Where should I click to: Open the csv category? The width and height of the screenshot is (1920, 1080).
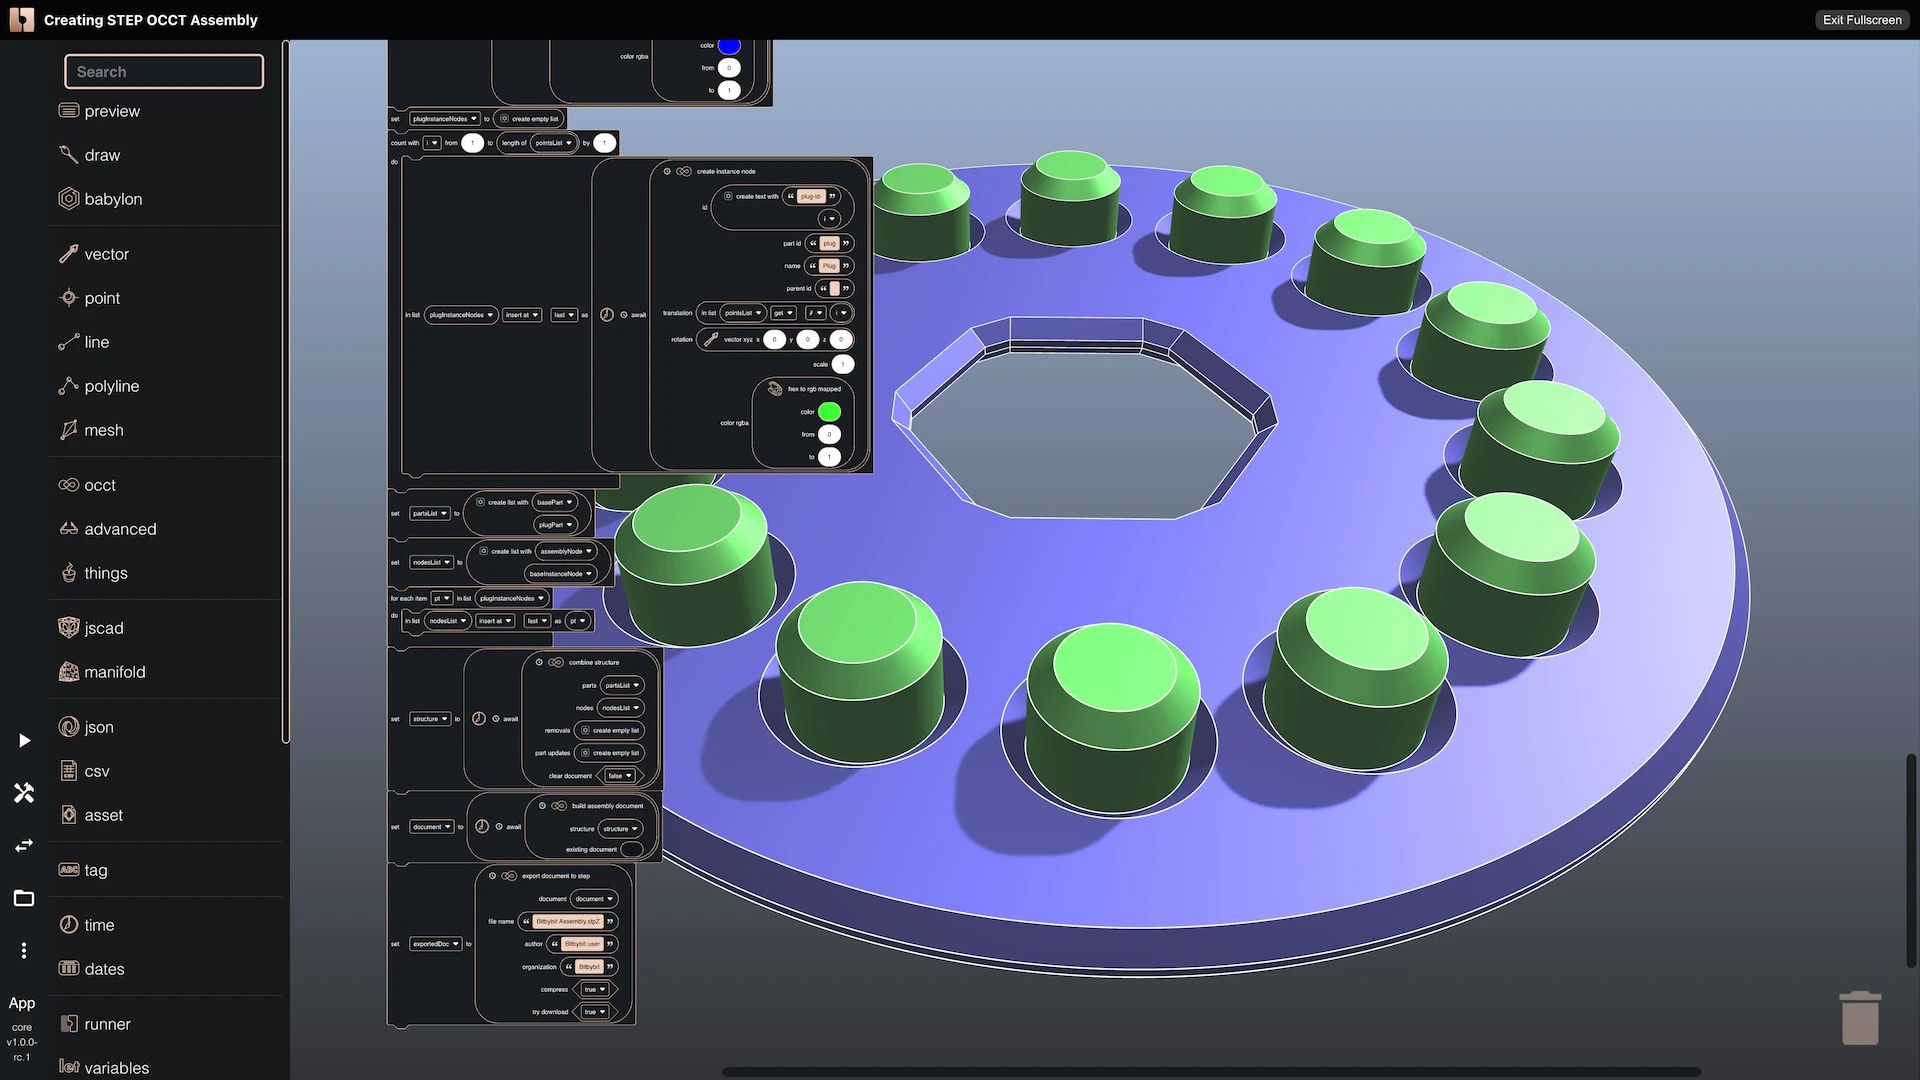coord(97,771)
